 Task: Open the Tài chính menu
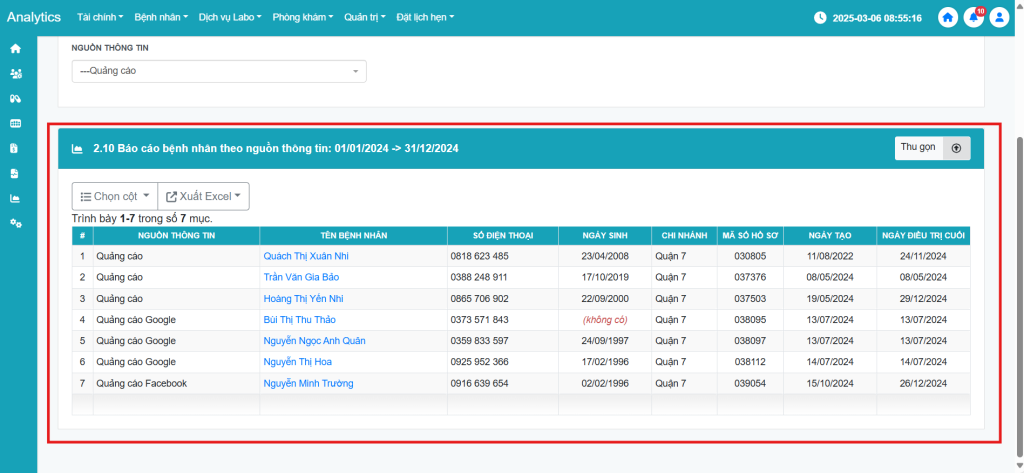99,18
